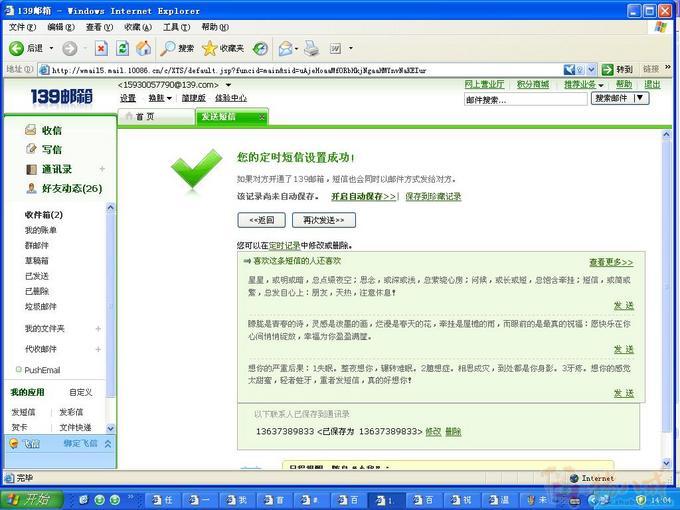Click the 开启自动保存>> link
The image size is (680, 510).
pos(363,196)
